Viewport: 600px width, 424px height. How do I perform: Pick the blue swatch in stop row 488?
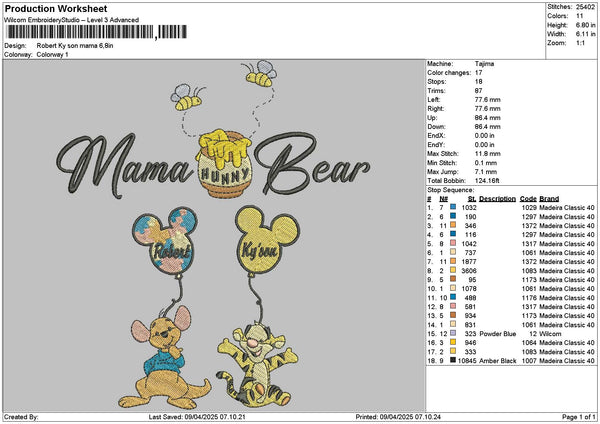point(453,297)
